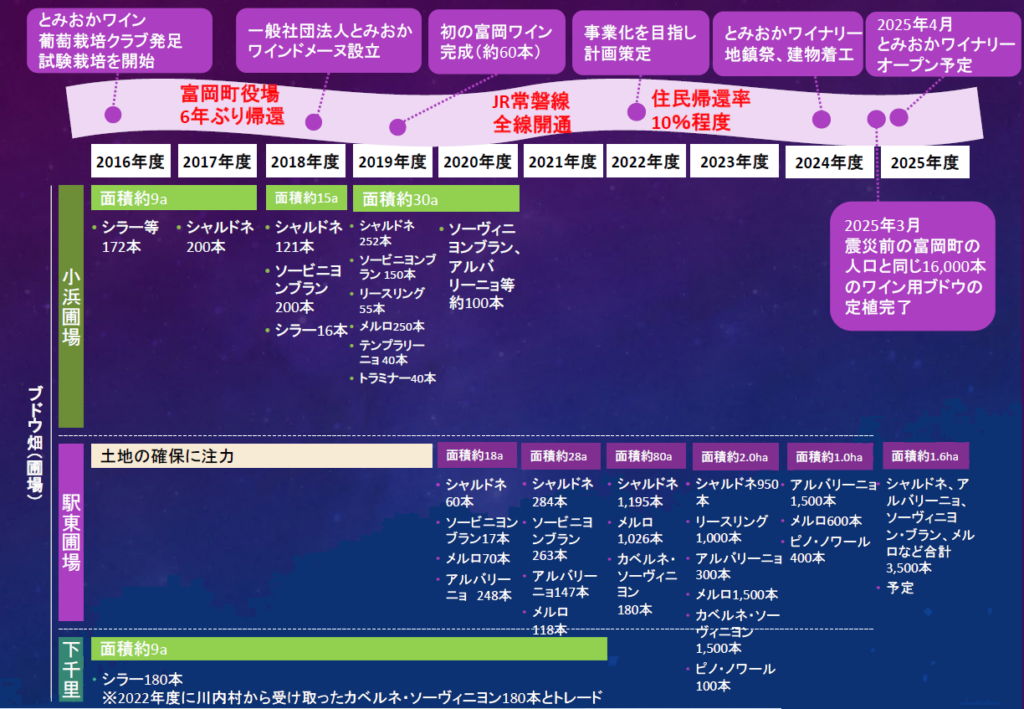Select the リースリング 55本 entry
The width and height of the screenshot is (1024, 709).
(389, 301)
